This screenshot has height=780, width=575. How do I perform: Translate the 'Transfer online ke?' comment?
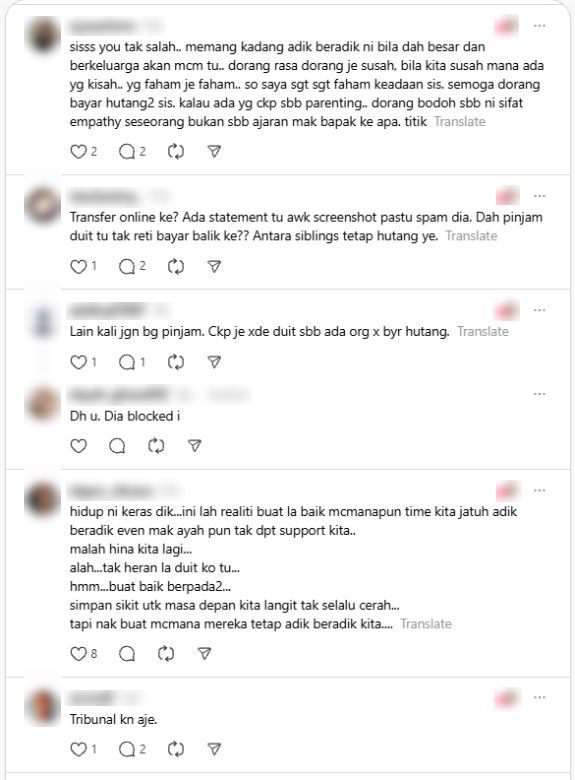point(472,236)
